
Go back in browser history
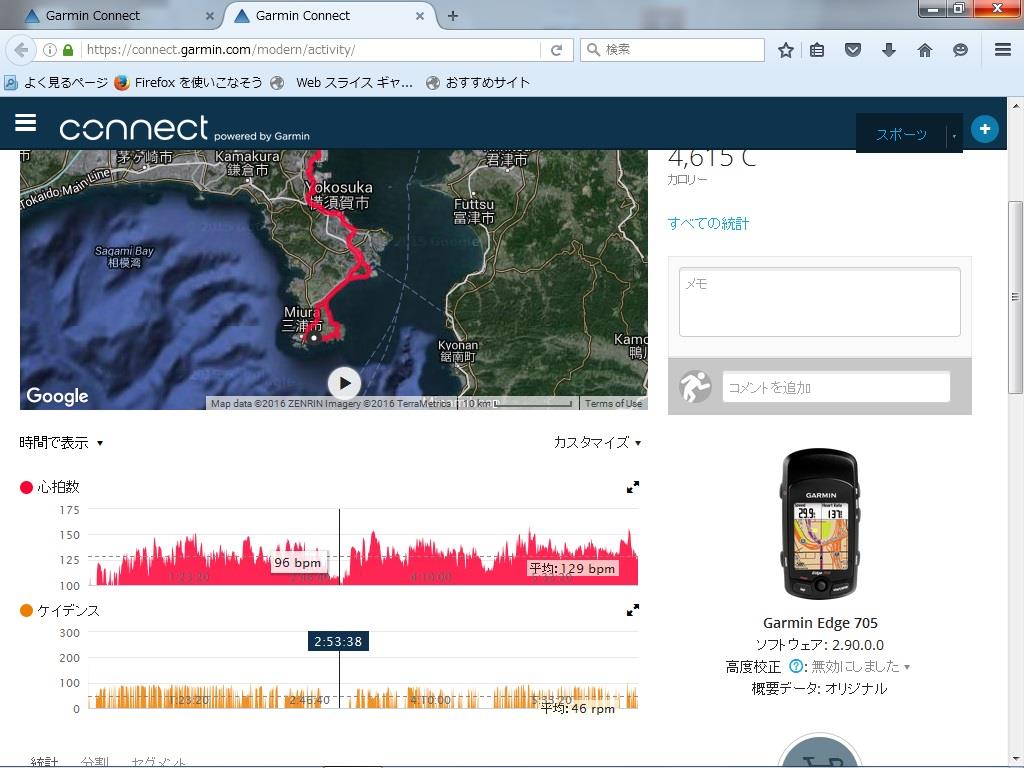22,50
